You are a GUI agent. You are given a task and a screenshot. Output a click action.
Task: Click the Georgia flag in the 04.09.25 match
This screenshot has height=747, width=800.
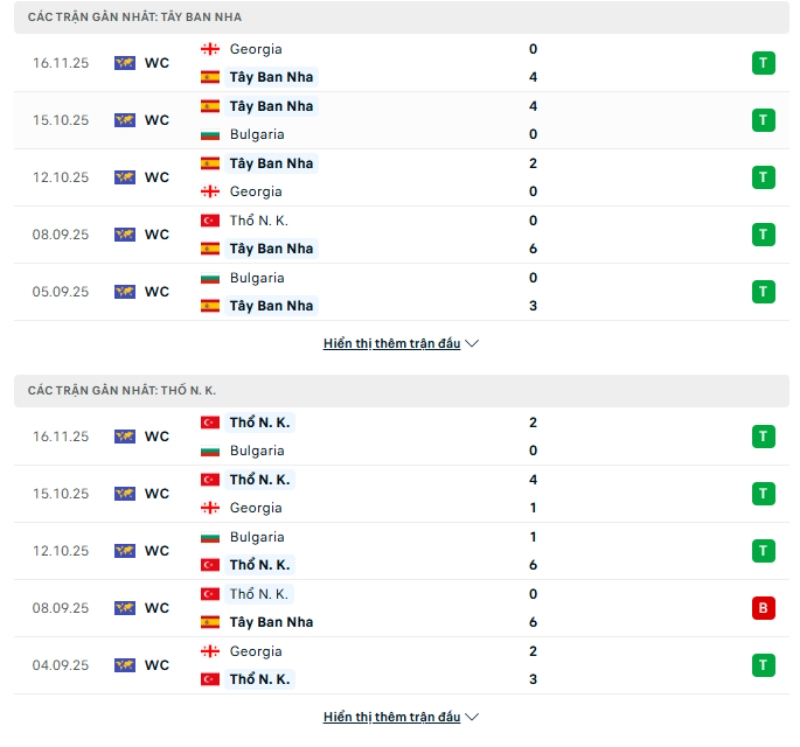click(210, 651)
